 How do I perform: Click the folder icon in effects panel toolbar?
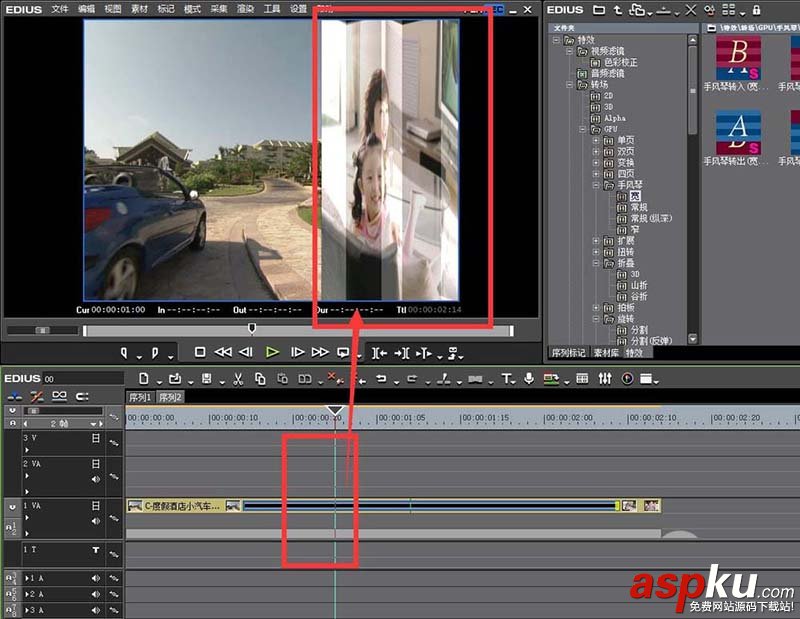pyautogui.click(x=599, y=10)
